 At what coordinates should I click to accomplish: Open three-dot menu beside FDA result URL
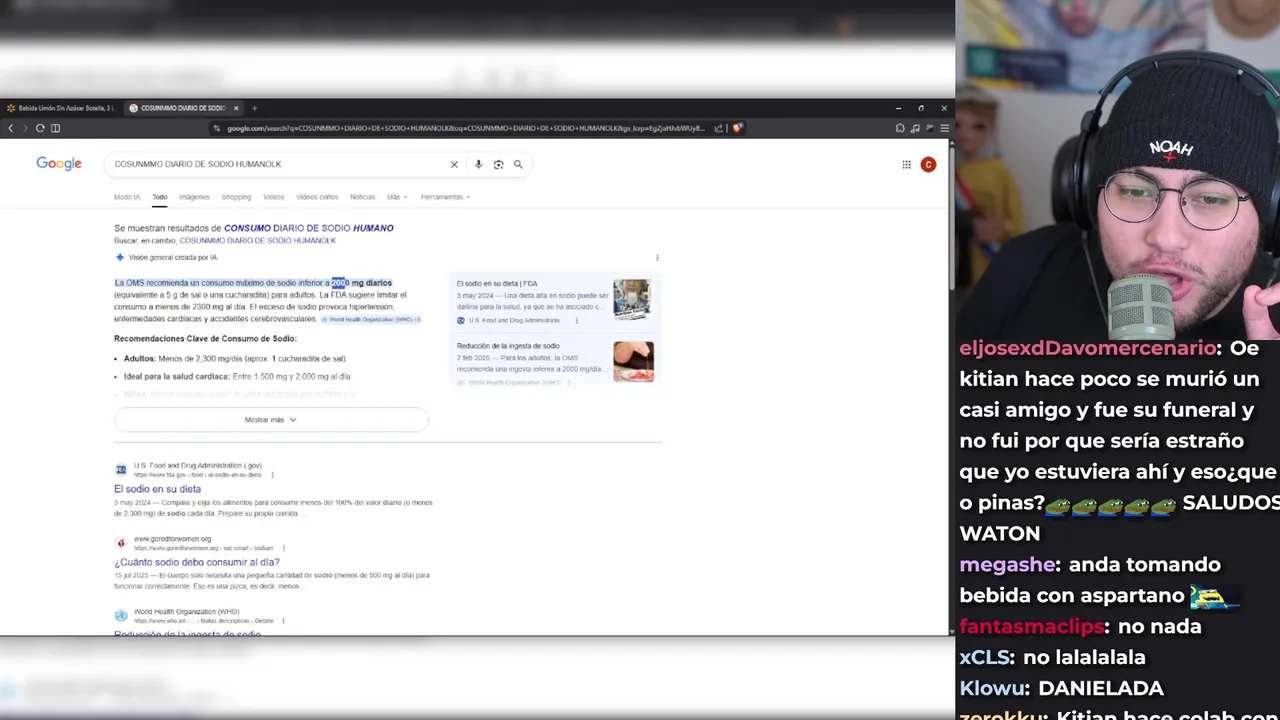click(272, 475)
